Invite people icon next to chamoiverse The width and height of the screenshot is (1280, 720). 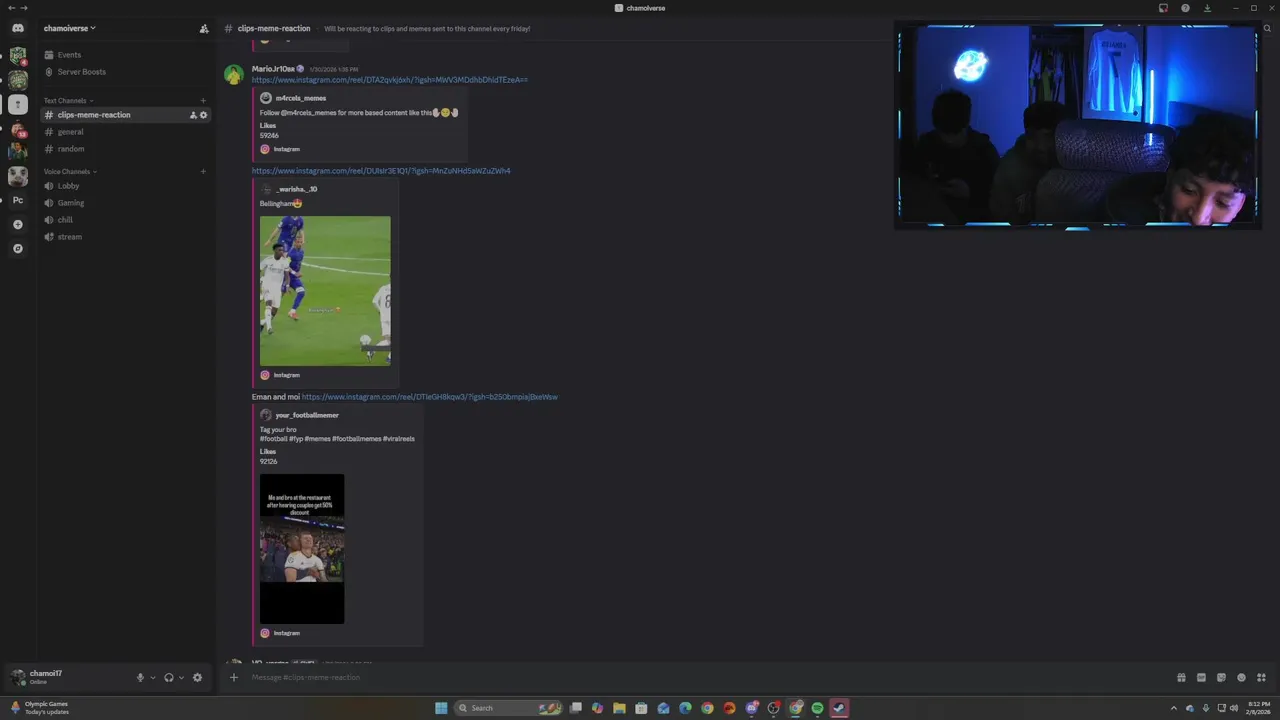click(204, 29)
